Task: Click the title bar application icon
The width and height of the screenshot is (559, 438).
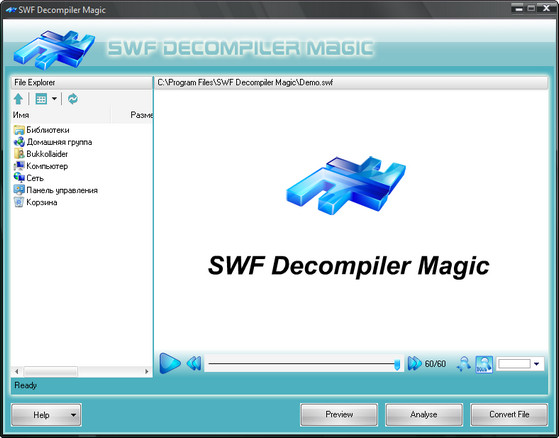Action: pyautogui.click(x=11, y=10)
